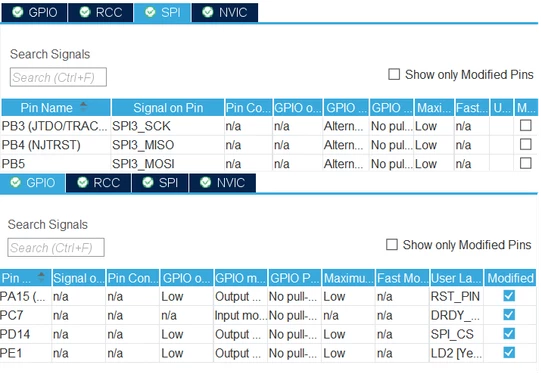Viewport: 542px width, 375px height.
Task: Tick the Modified checkbox for PB5 row
Action: 525,163
